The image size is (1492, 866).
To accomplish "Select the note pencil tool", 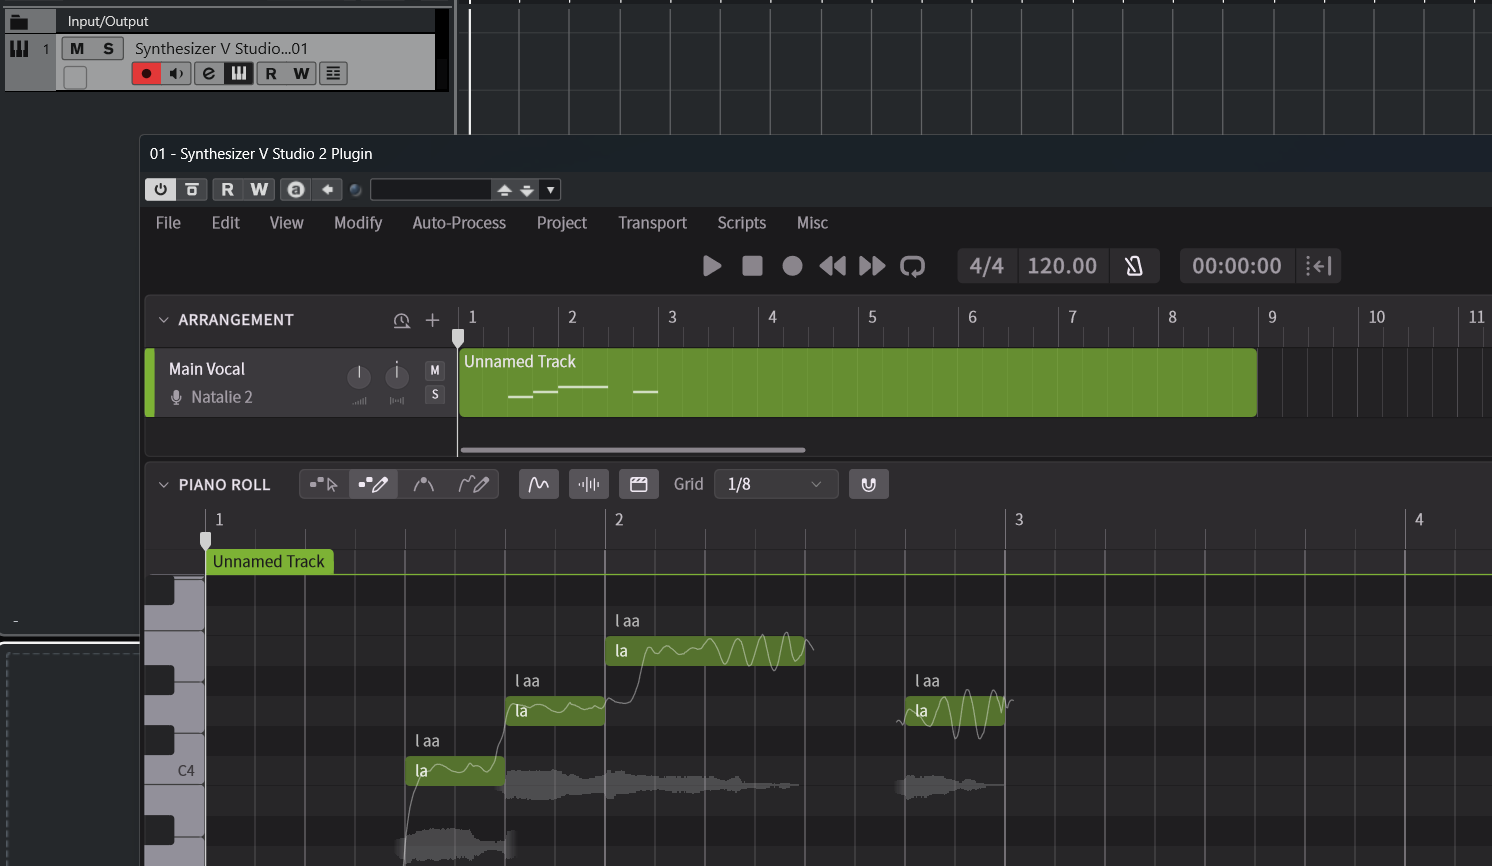I will (x=373, y=485).
